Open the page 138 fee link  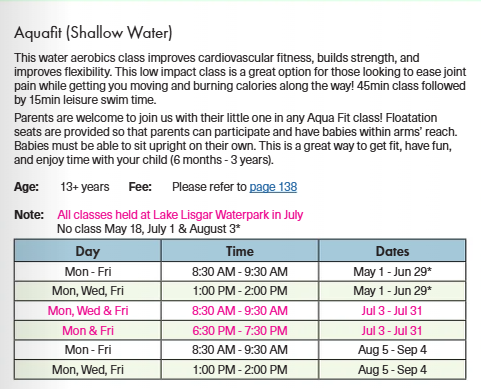273,187
